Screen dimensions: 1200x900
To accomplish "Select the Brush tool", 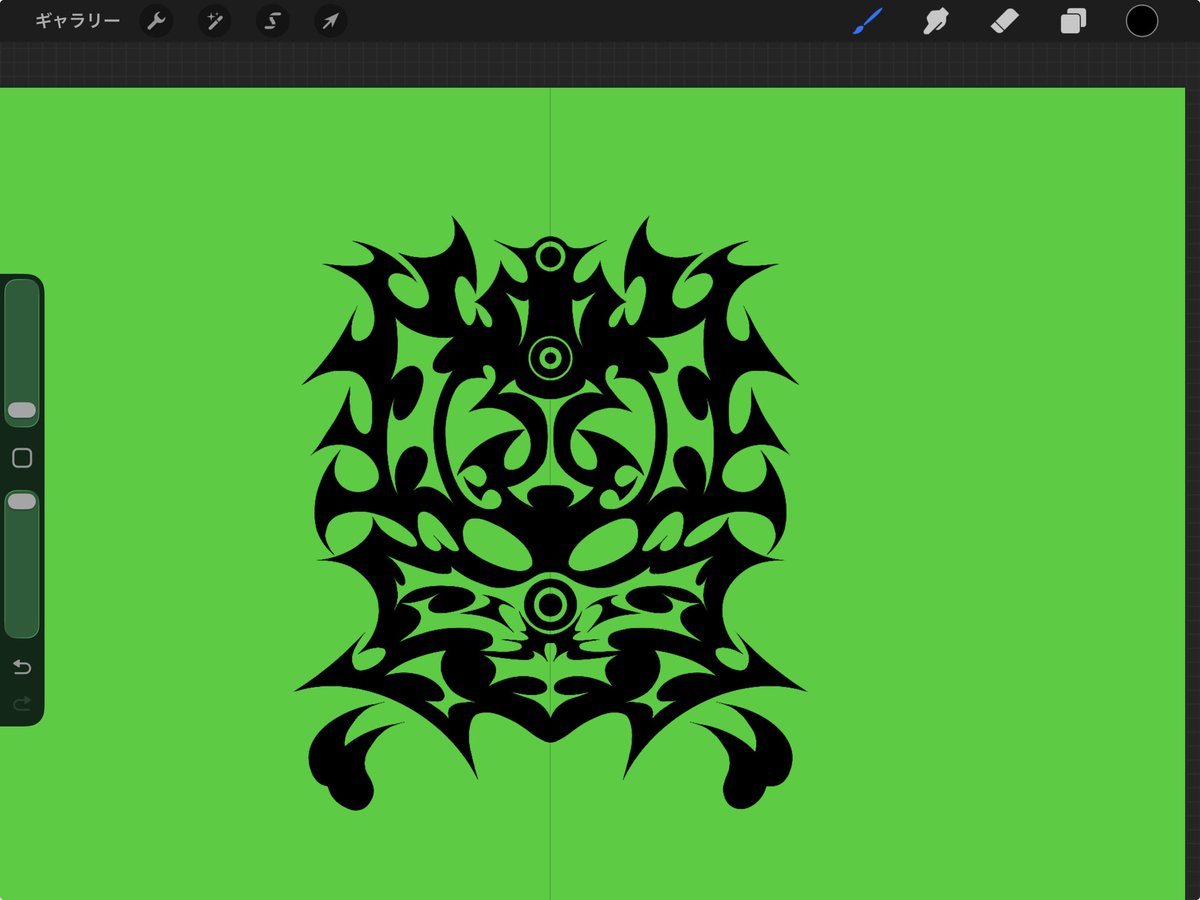I will point(867,21).
